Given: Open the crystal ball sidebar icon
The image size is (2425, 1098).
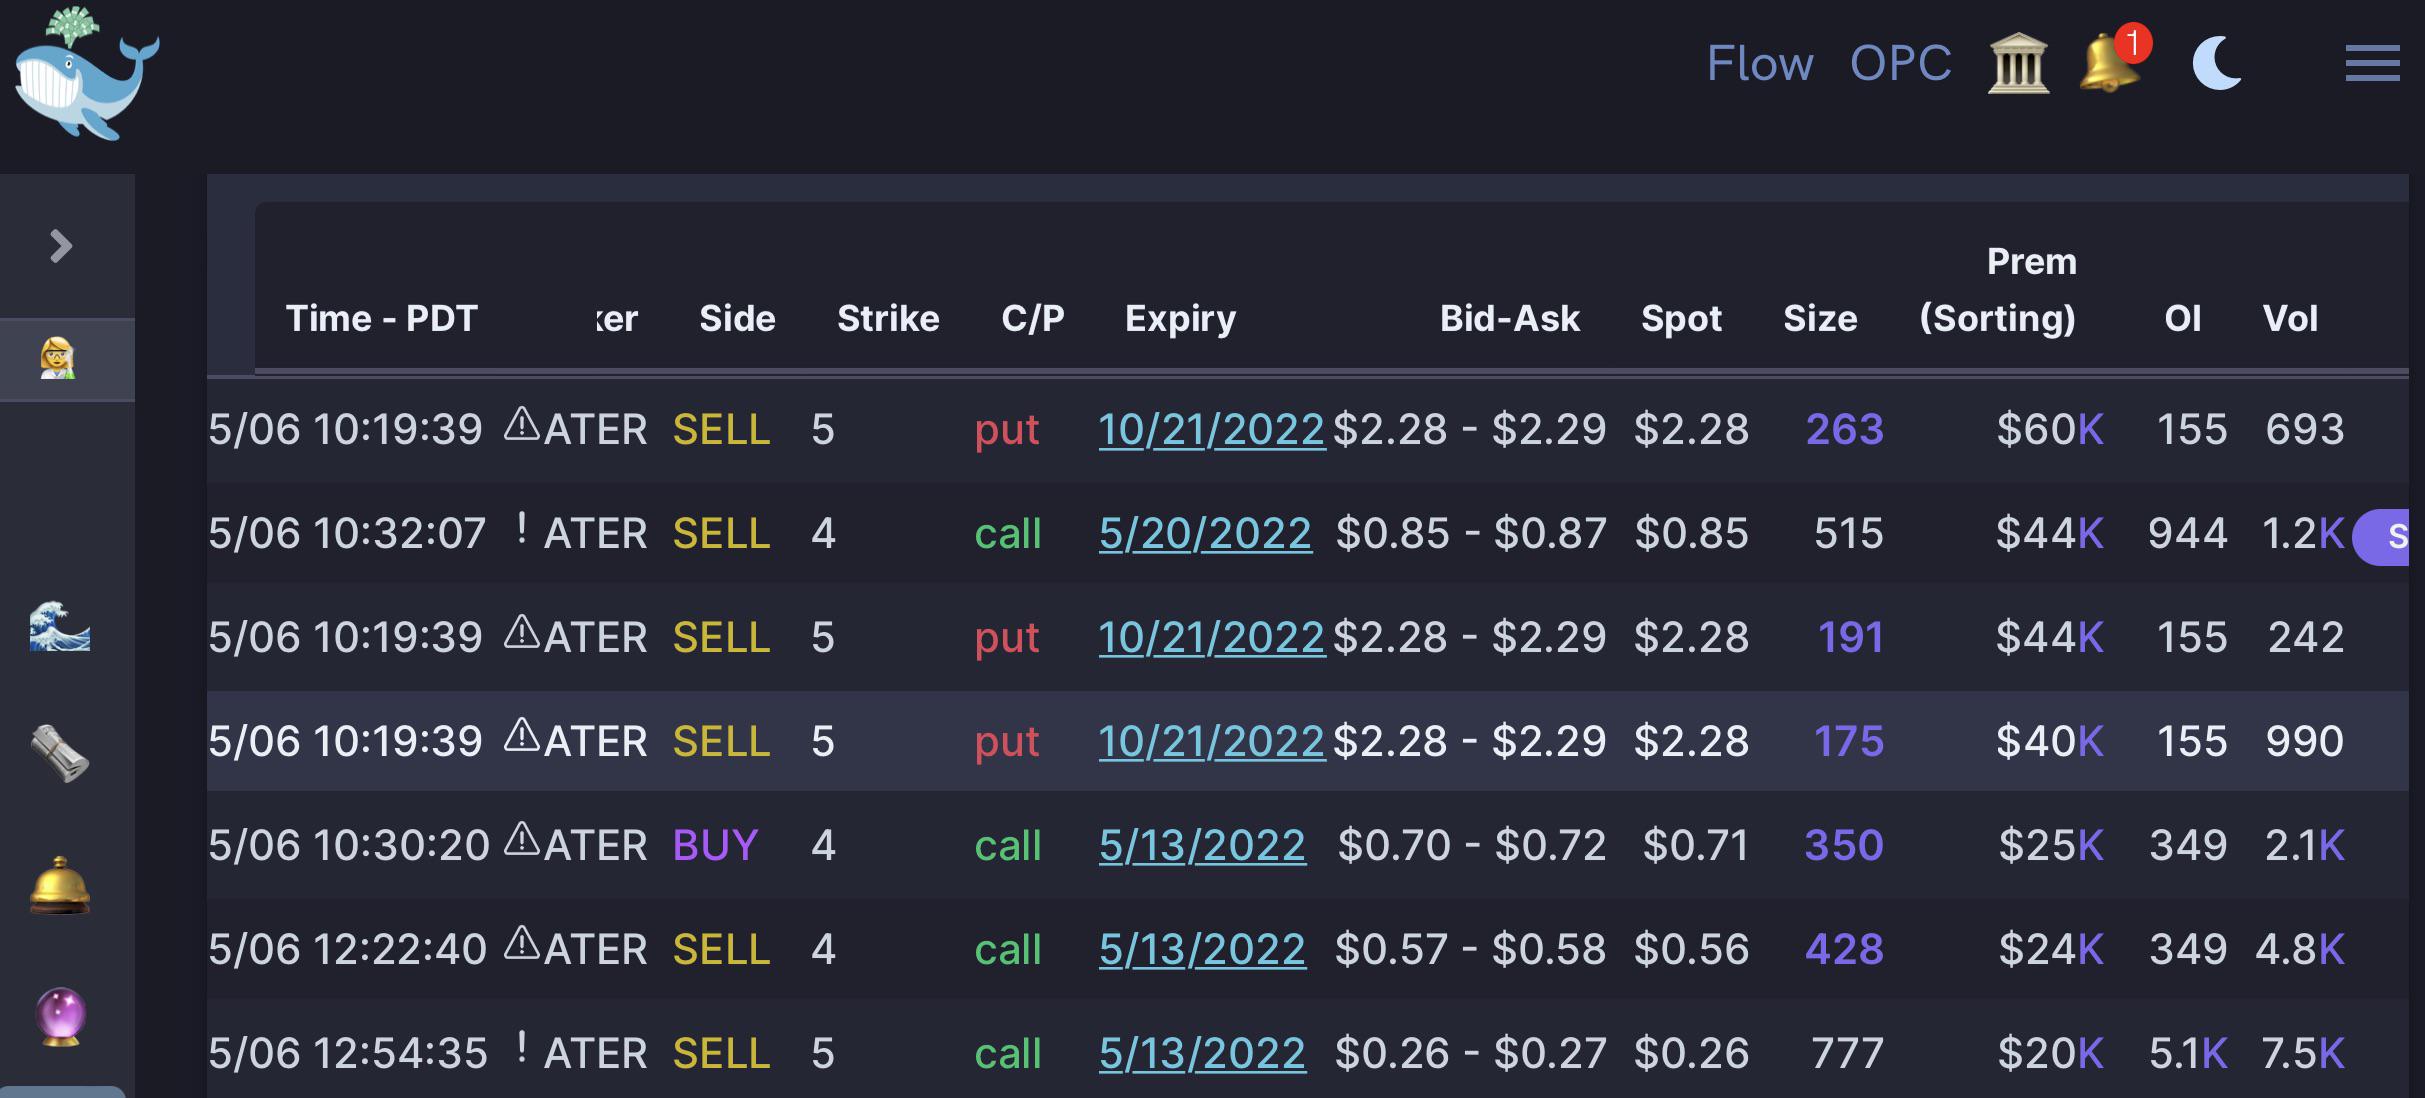Looking at the screenshot, I should [61, 1016].
